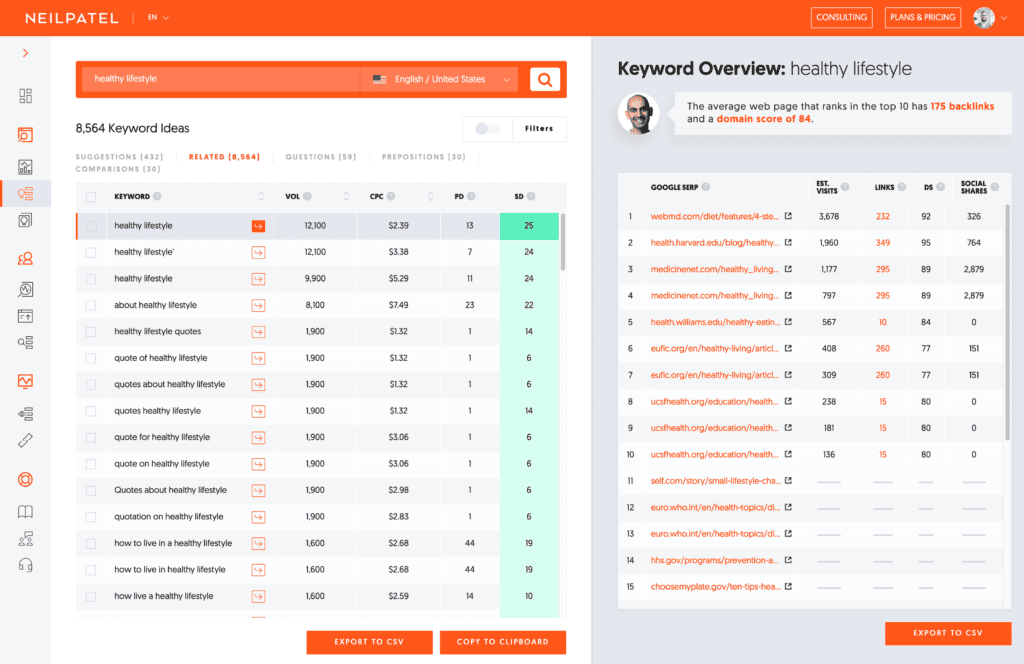Open the magnifier pulse analysis sidebar icon
The width and height of the screenshot is (1024, 664).
click(x=25, y=289)
